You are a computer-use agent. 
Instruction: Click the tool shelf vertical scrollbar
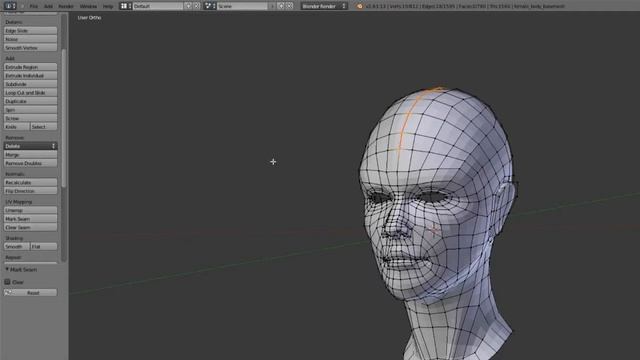click(x=64, y=118)
